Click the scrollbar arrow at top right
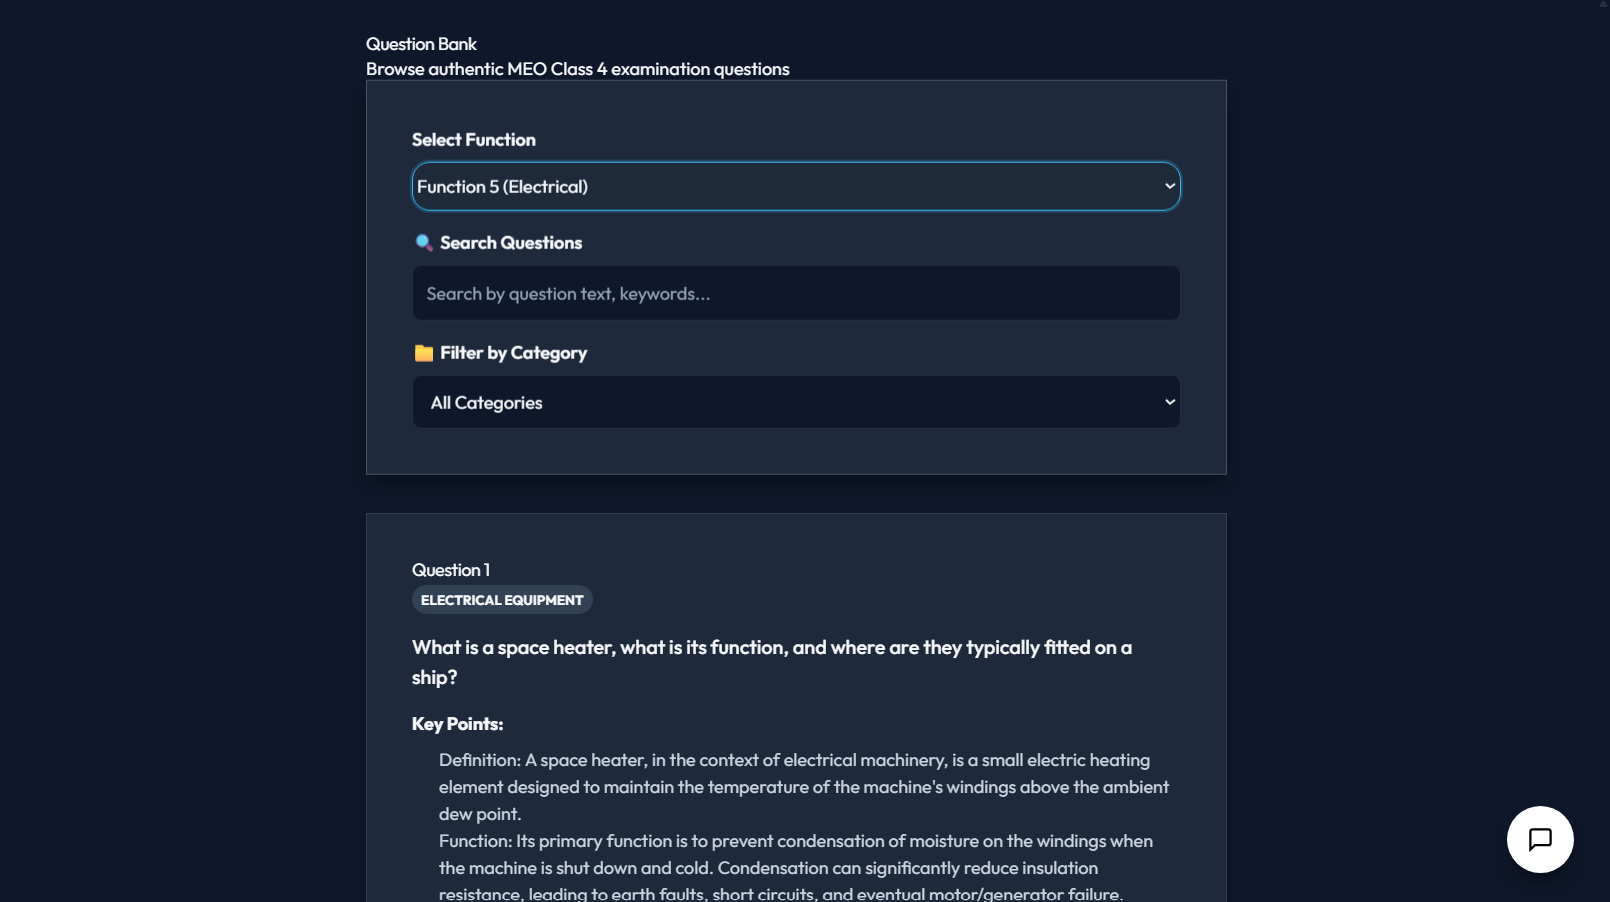This screenshot has height=902, width=1610. pyautogui.click(x=1603, y=6)
